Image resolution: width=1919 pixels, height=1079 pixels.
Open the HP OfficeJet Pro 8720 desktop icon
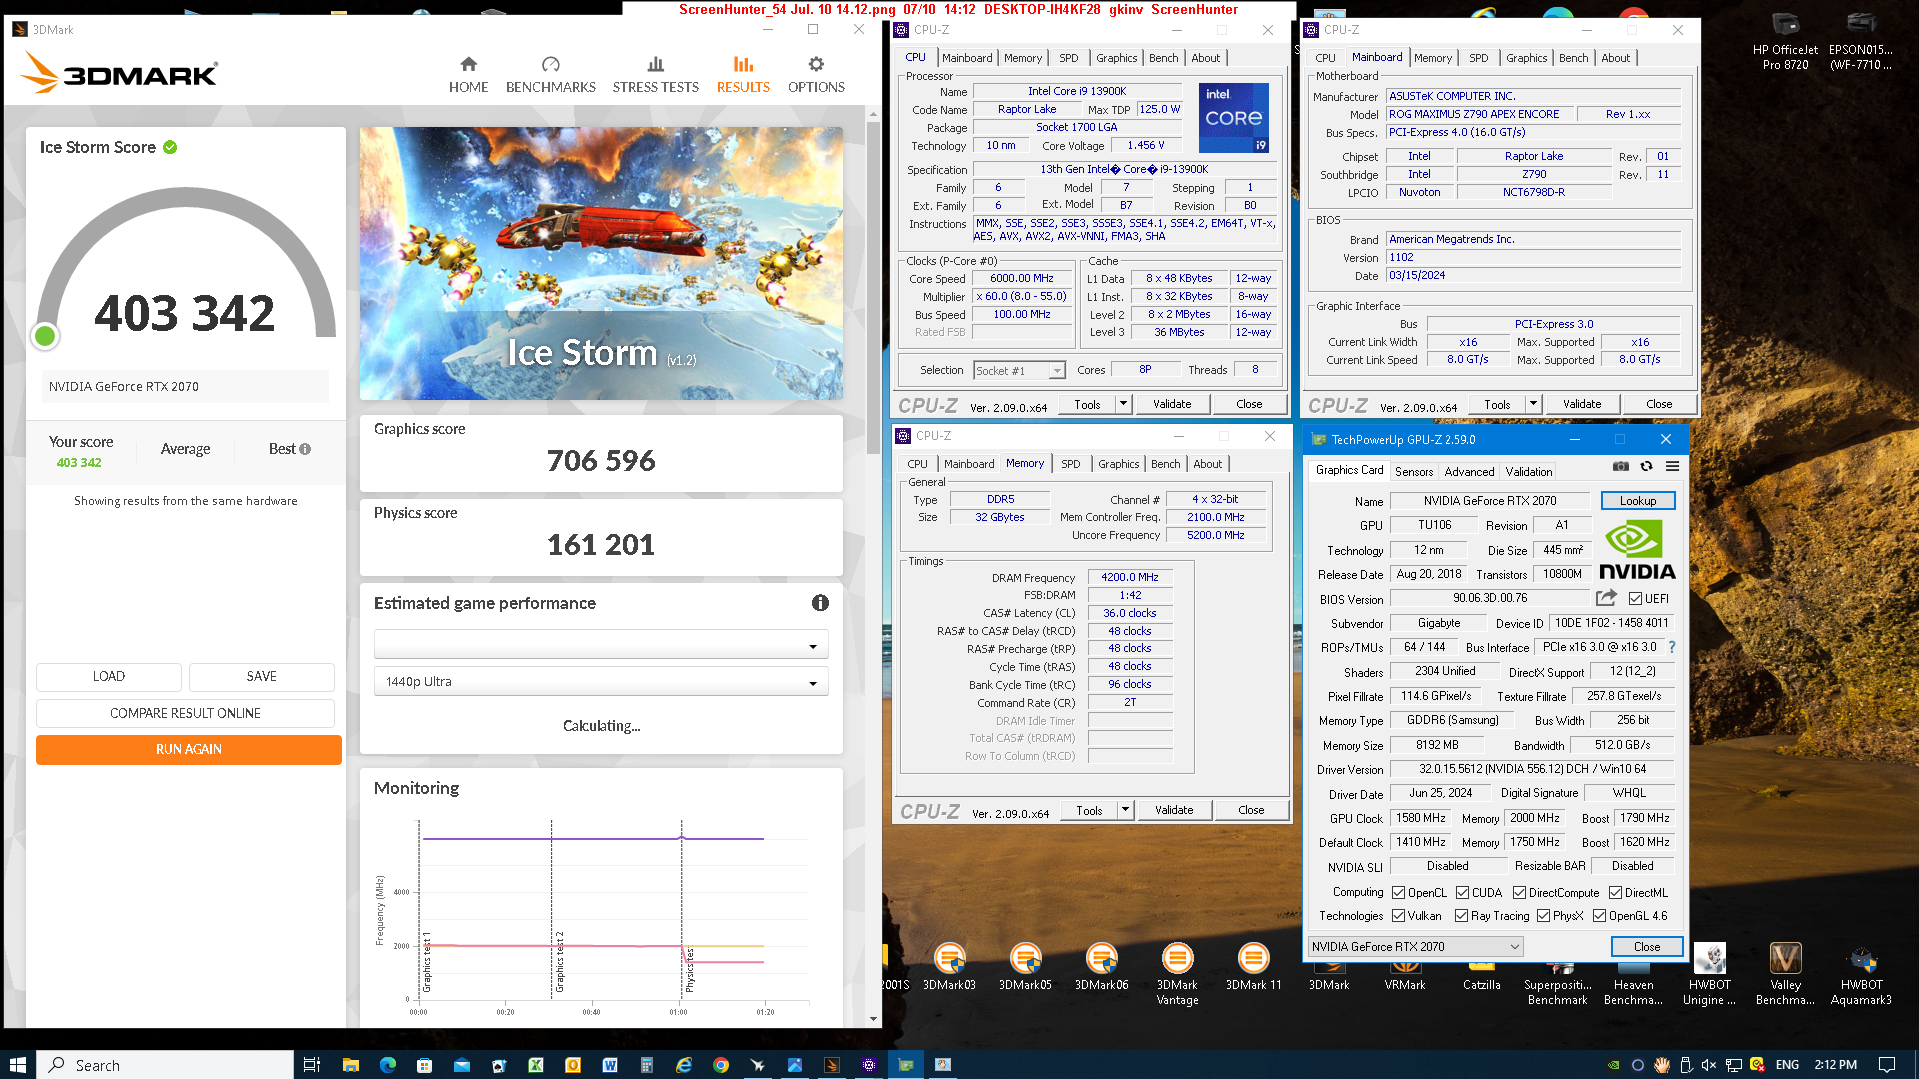pos(1785,42)
